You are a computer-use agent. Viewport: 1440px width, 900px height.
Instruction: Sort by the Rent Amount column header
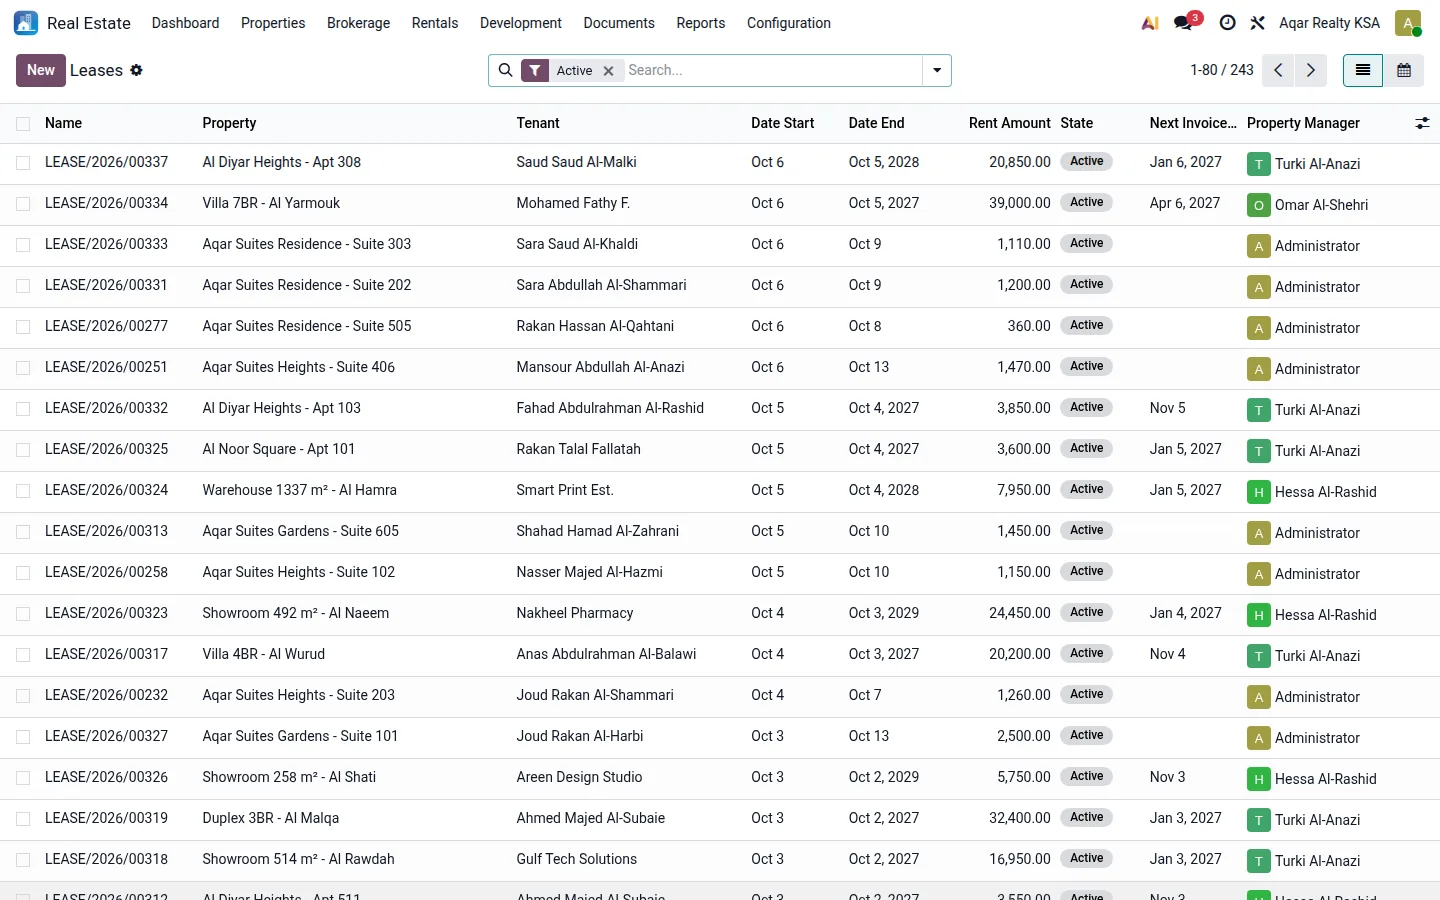[x=1010, y=123]
